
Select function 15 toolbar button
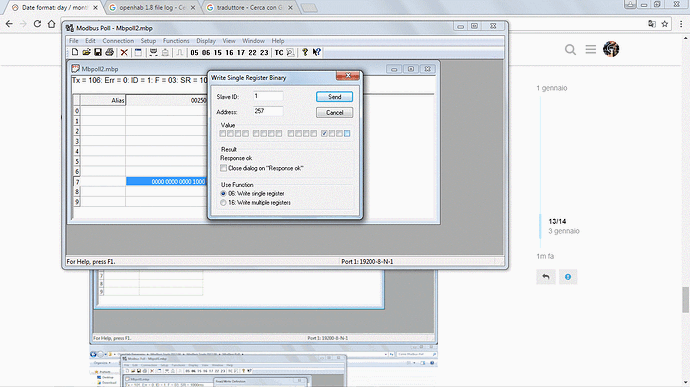(218, 52)
